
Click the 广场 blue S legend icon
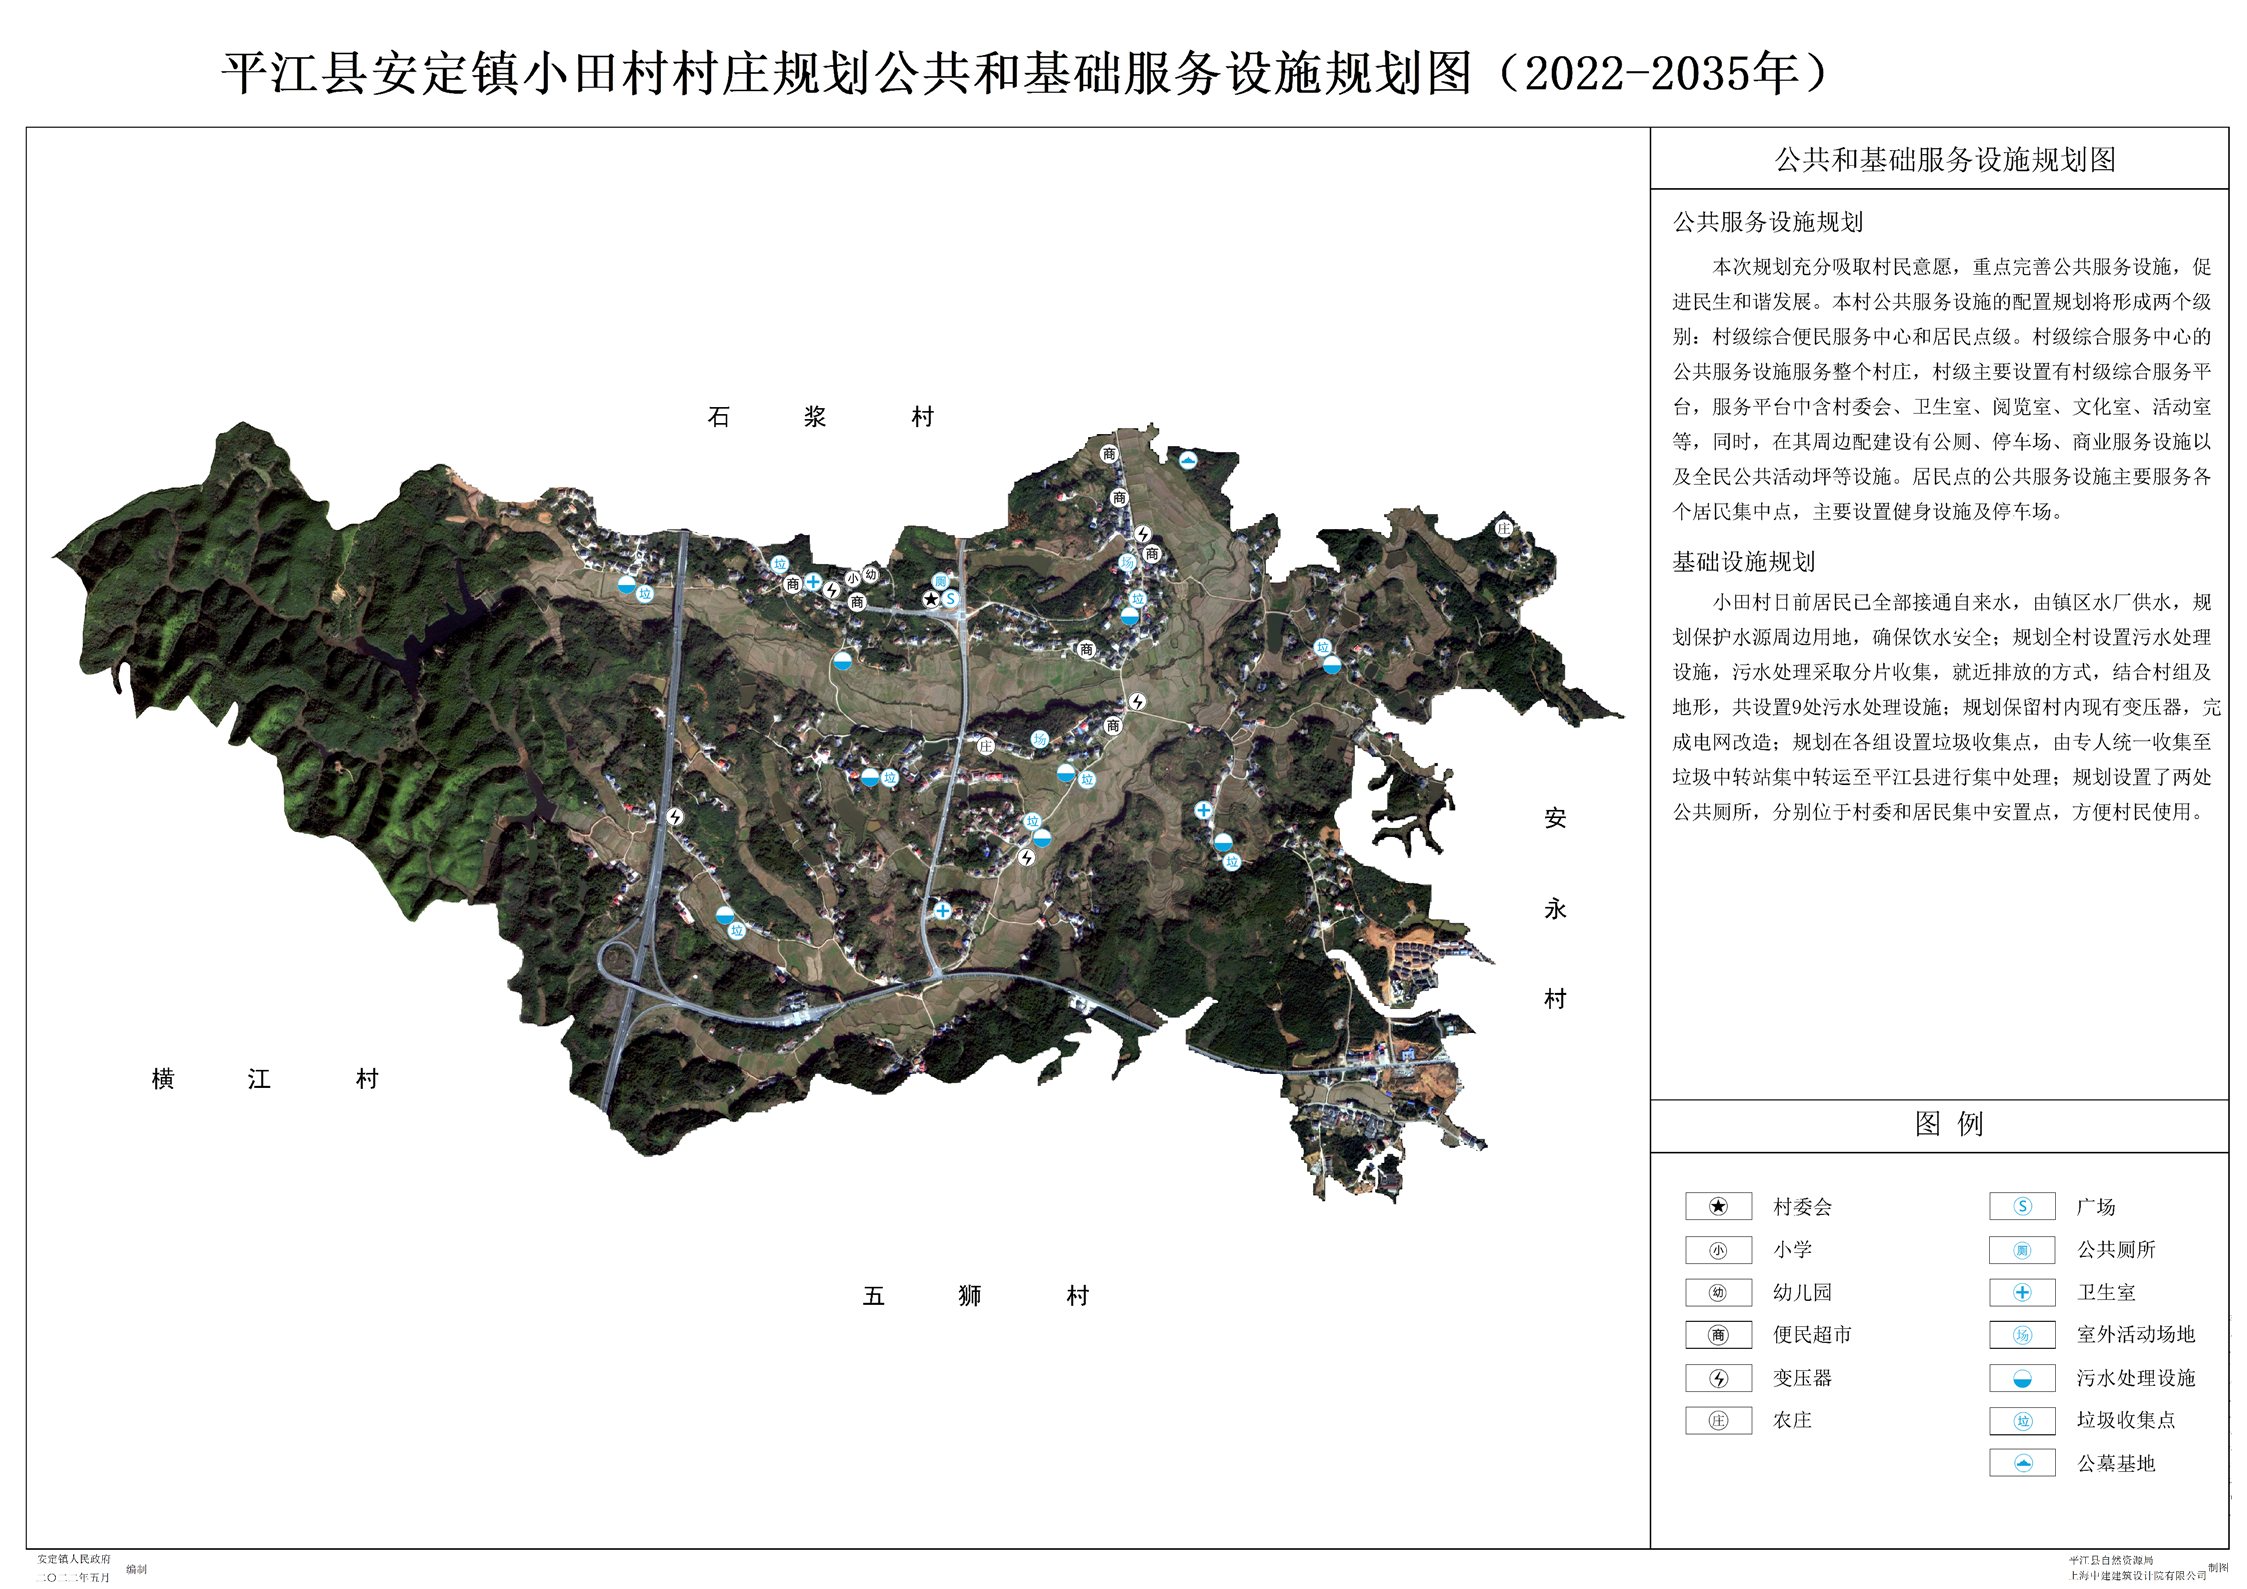(2021, 1206)
